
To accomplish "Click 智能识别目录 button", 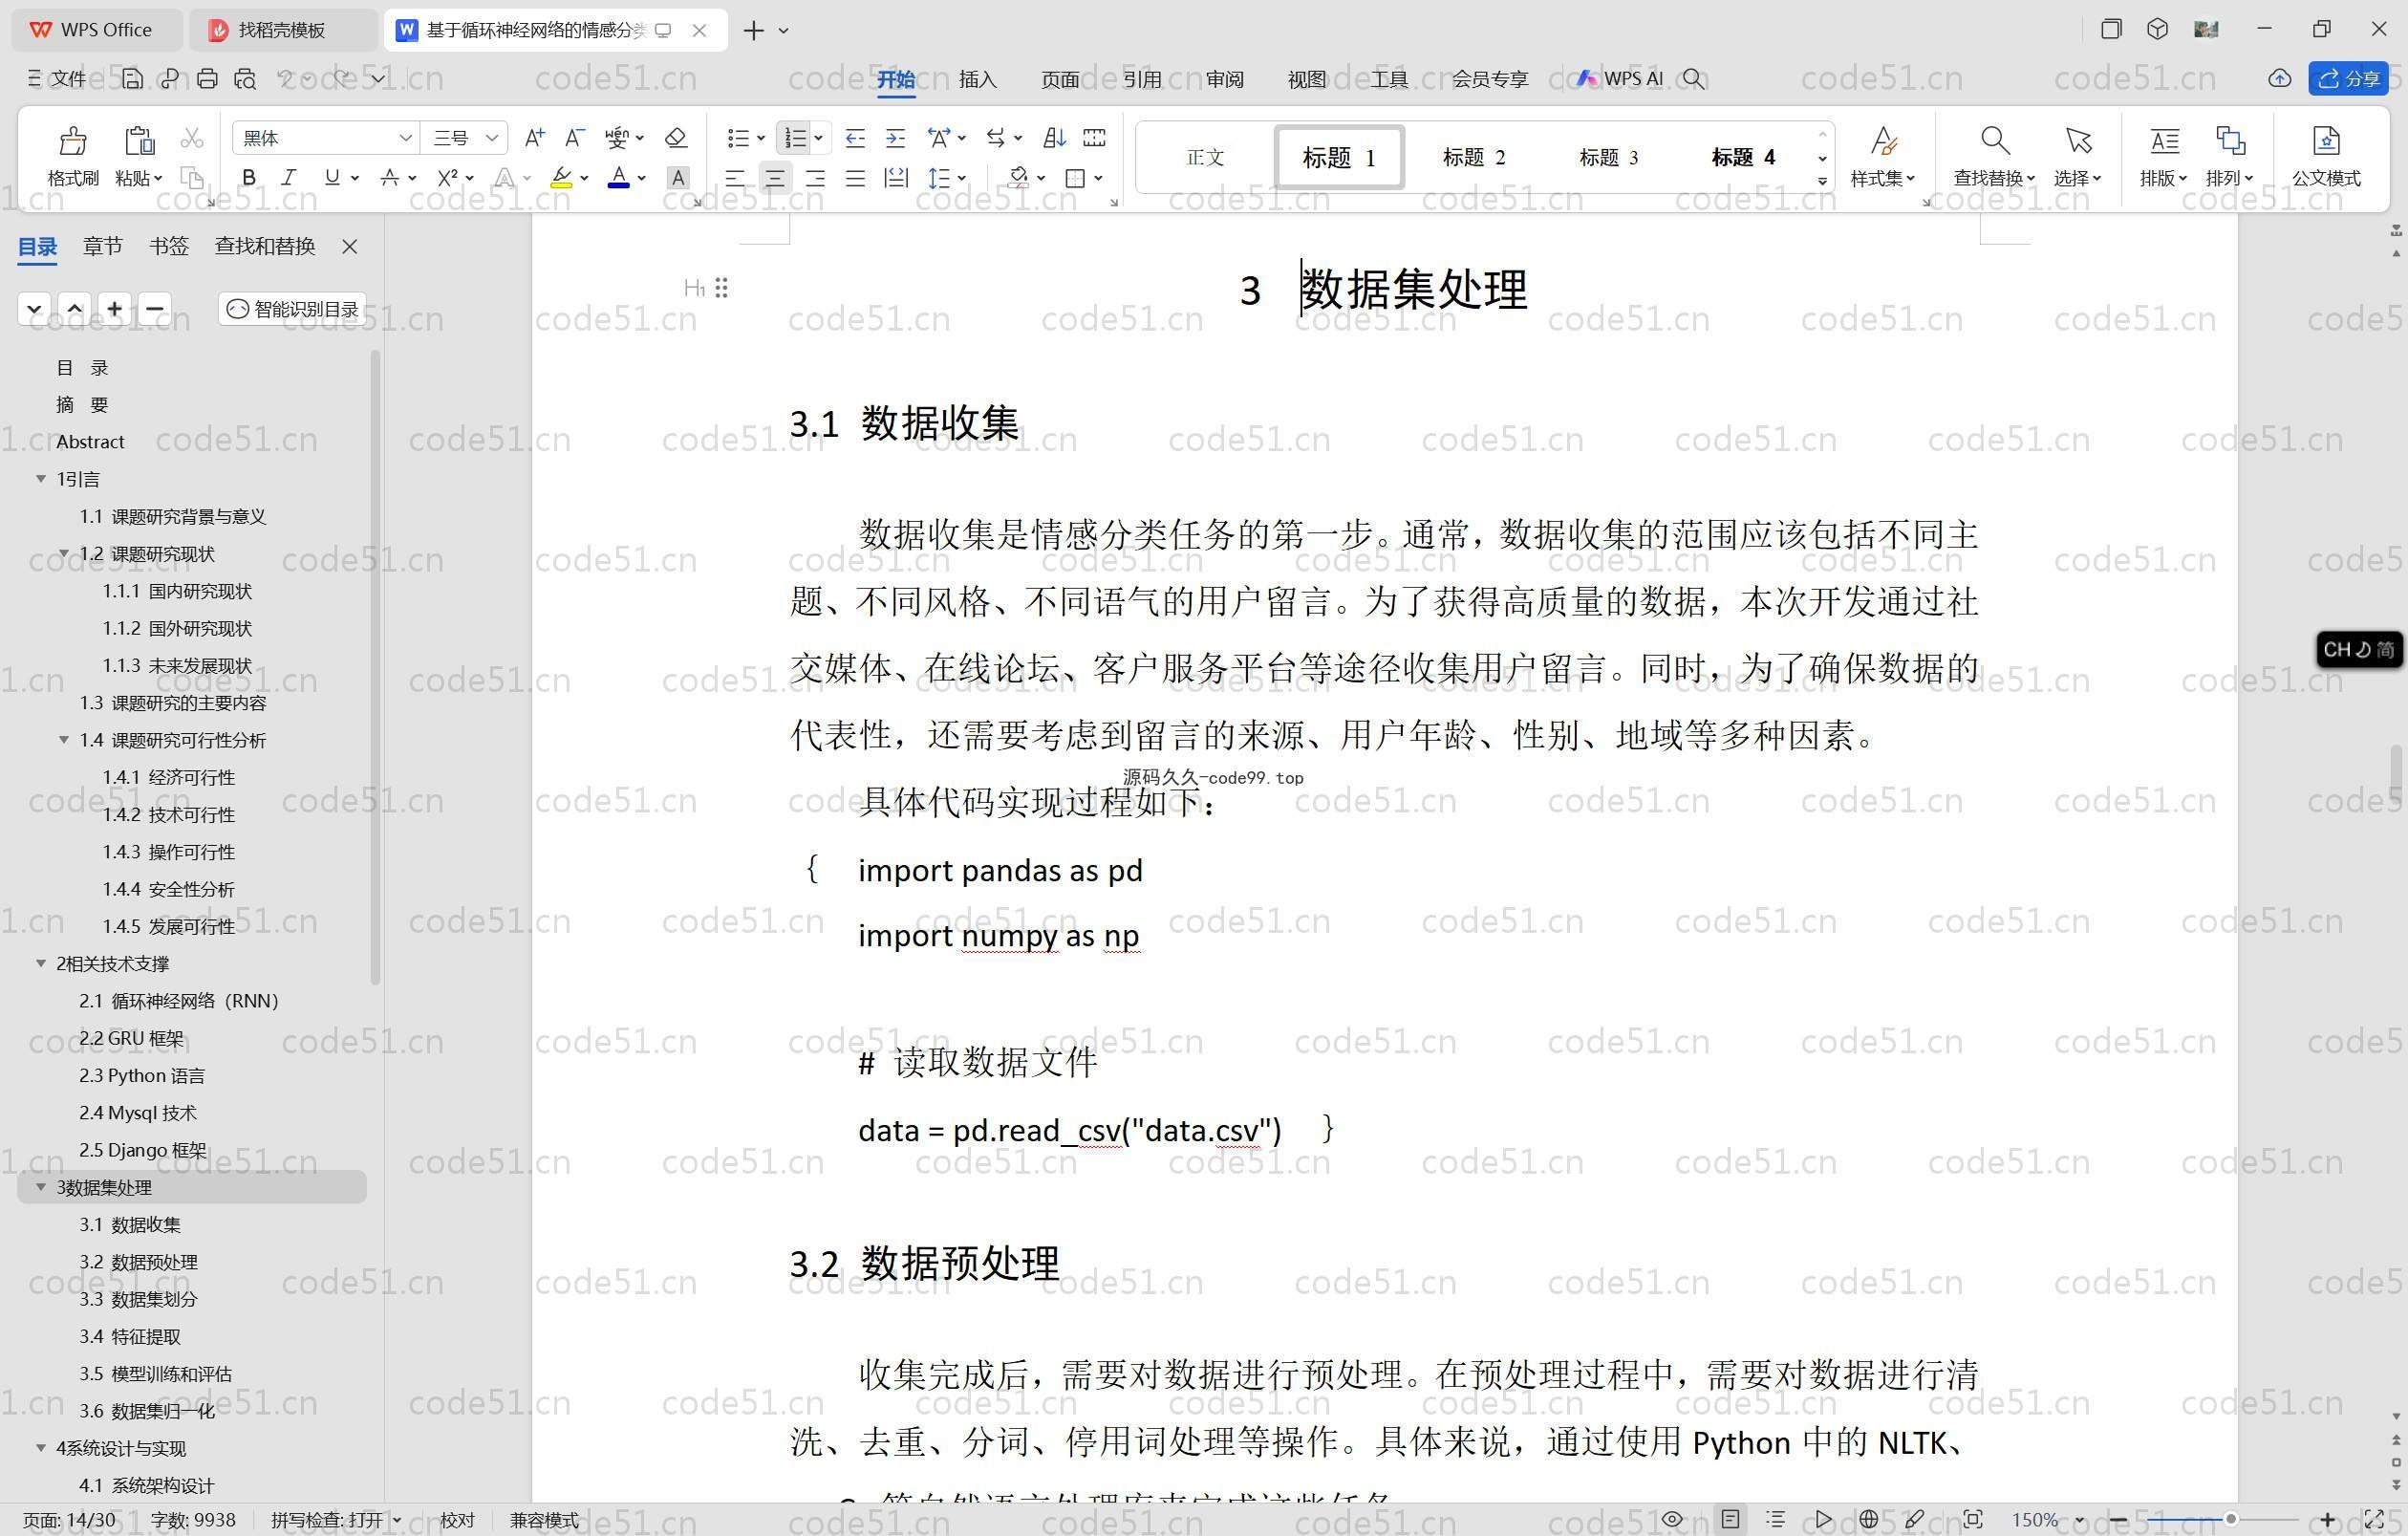I will point(292,308).
